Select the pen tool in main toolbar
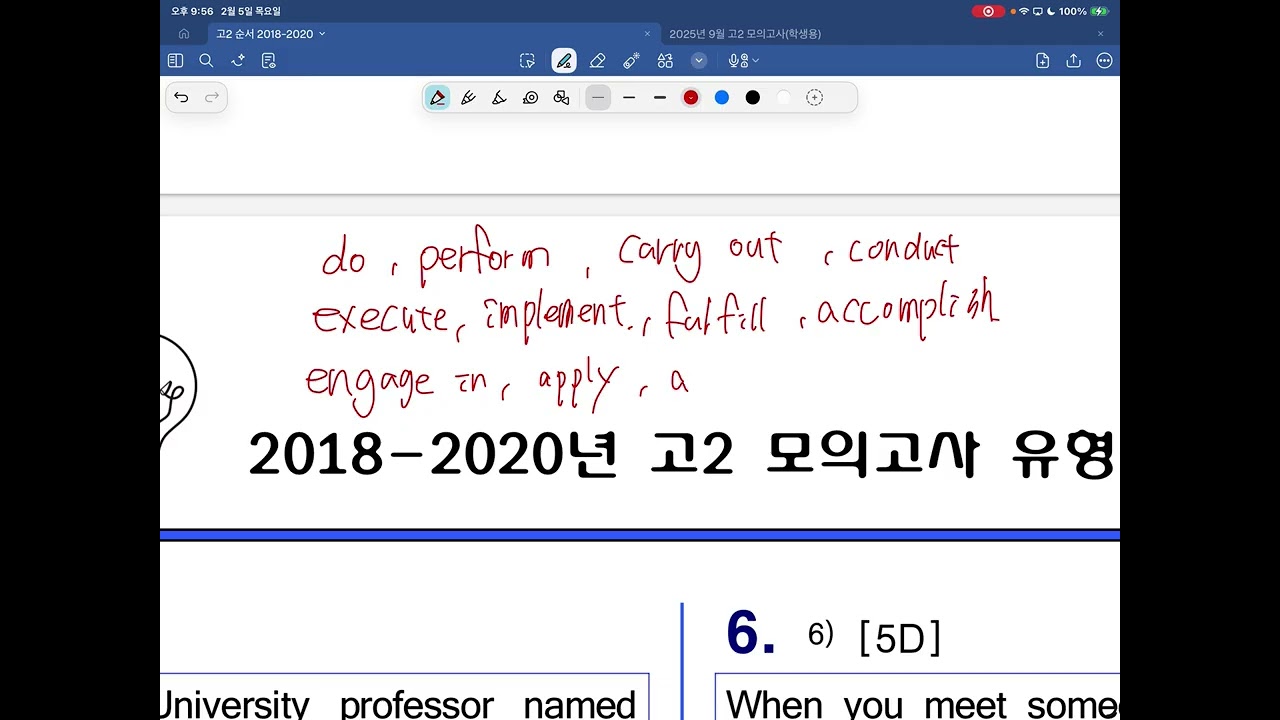Image resolution: width=1280 pixels, height=720 pixels. coord(564,61)
